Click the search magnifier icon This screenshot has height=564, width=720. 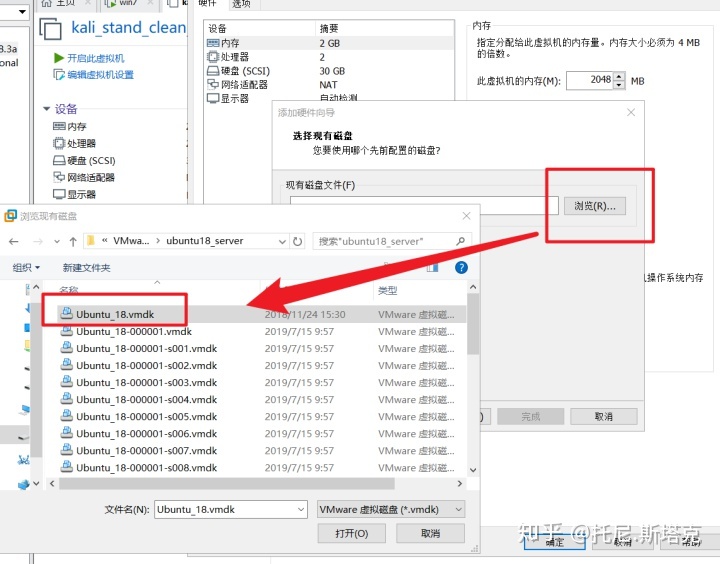point(461,241)
